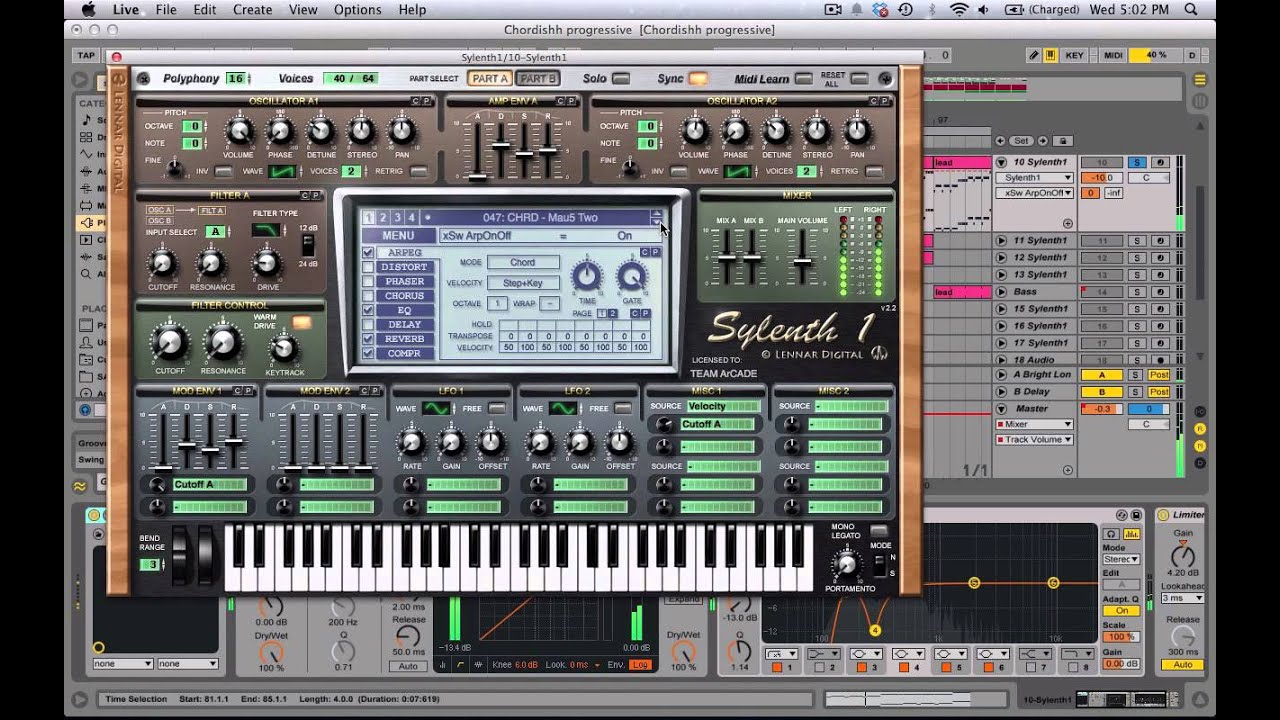The image size is (1280, 720).
Task: Click the lock envelopes icon
Action: 1063,141
